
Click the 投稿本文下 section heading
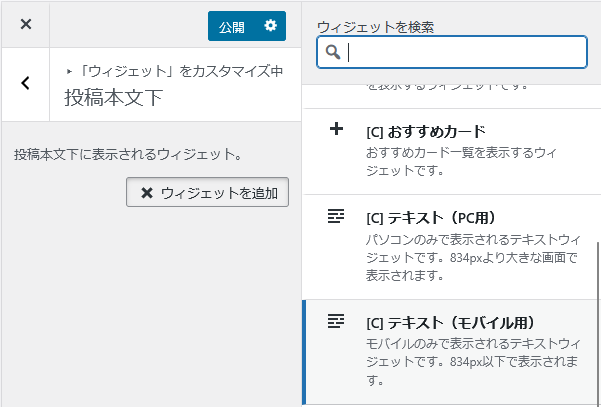113,98
